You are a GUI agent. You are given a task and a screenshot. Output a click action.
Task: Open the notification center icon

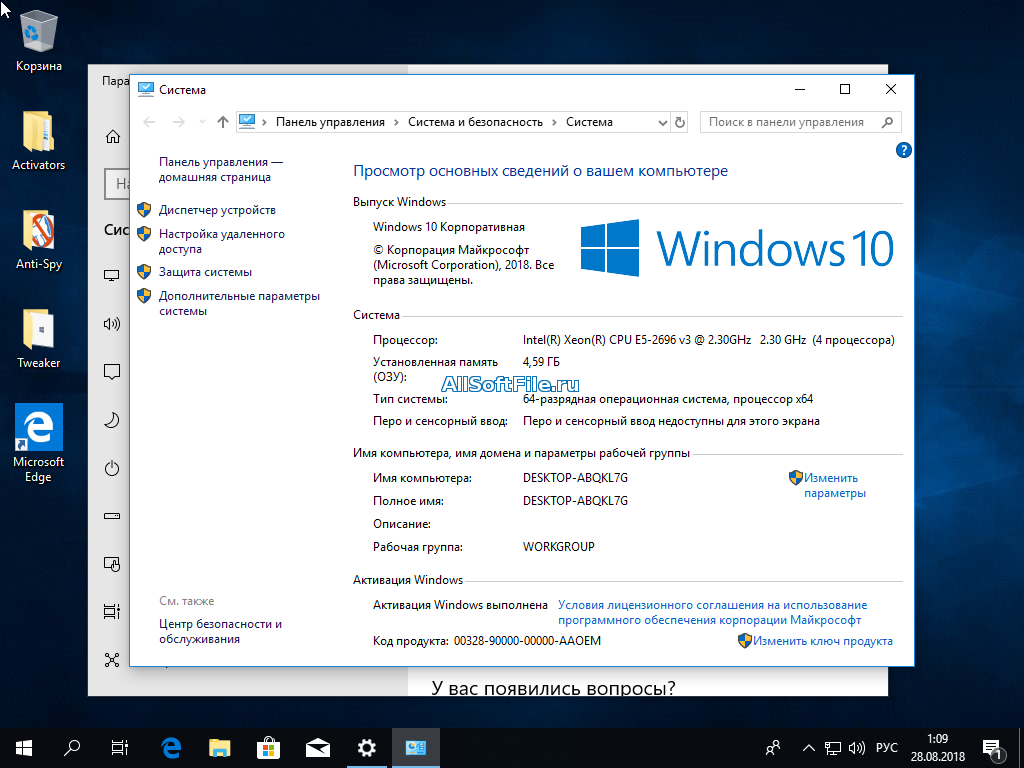click(994, 747)
